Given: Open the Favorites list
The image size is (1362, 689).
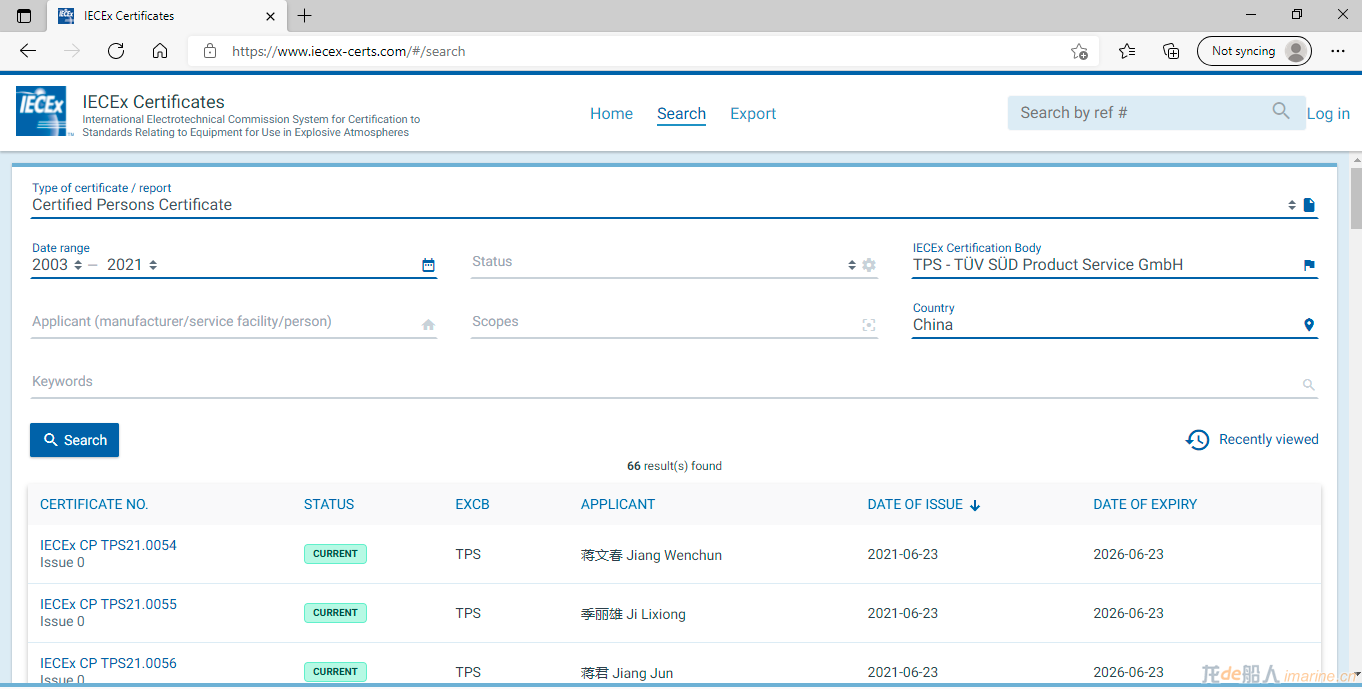Looking at the screenshot, I should coord(1127,51).
